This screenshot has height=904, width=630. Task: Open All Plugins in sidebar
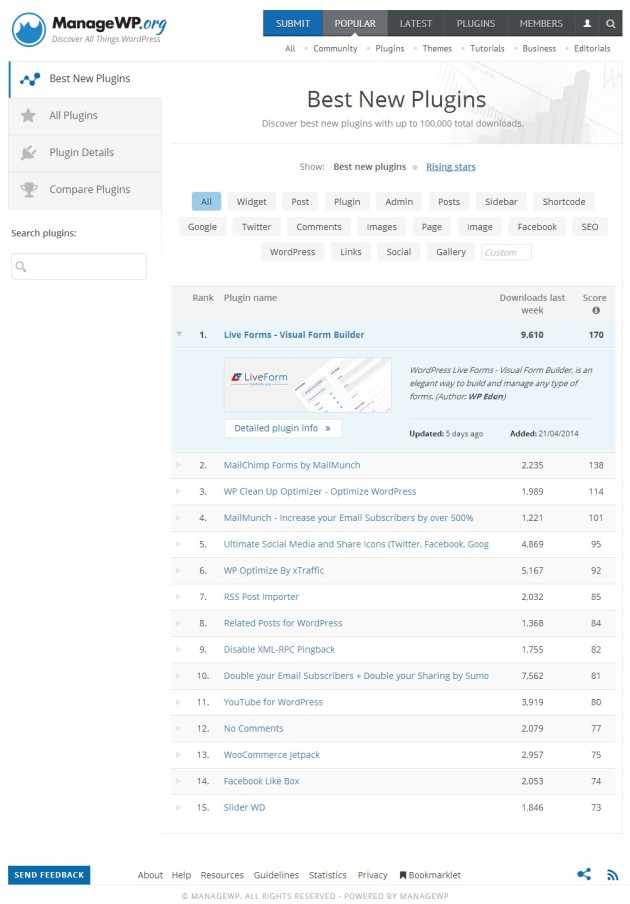pyautogui.click(x=85, y=116)
